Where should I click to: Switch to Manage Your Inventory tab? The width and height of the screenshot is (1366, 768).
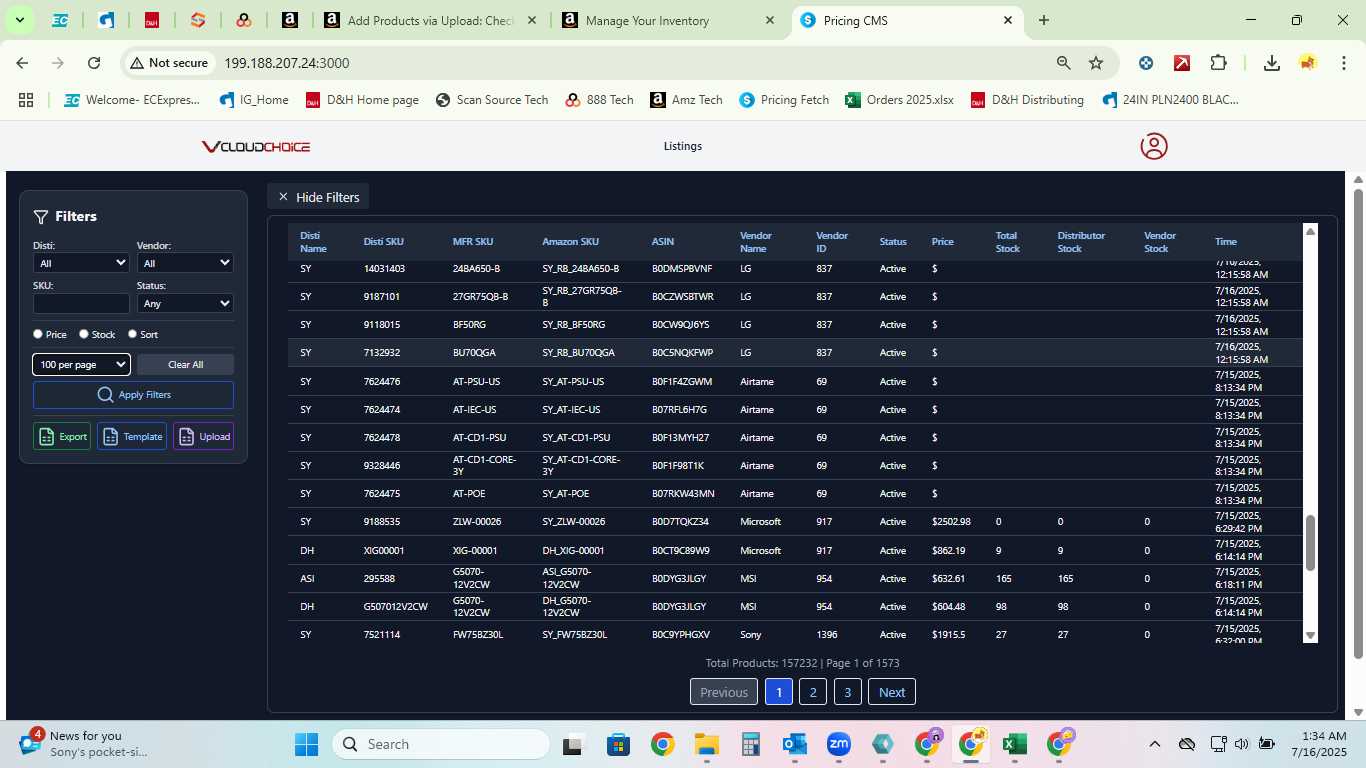pos(669,20)
